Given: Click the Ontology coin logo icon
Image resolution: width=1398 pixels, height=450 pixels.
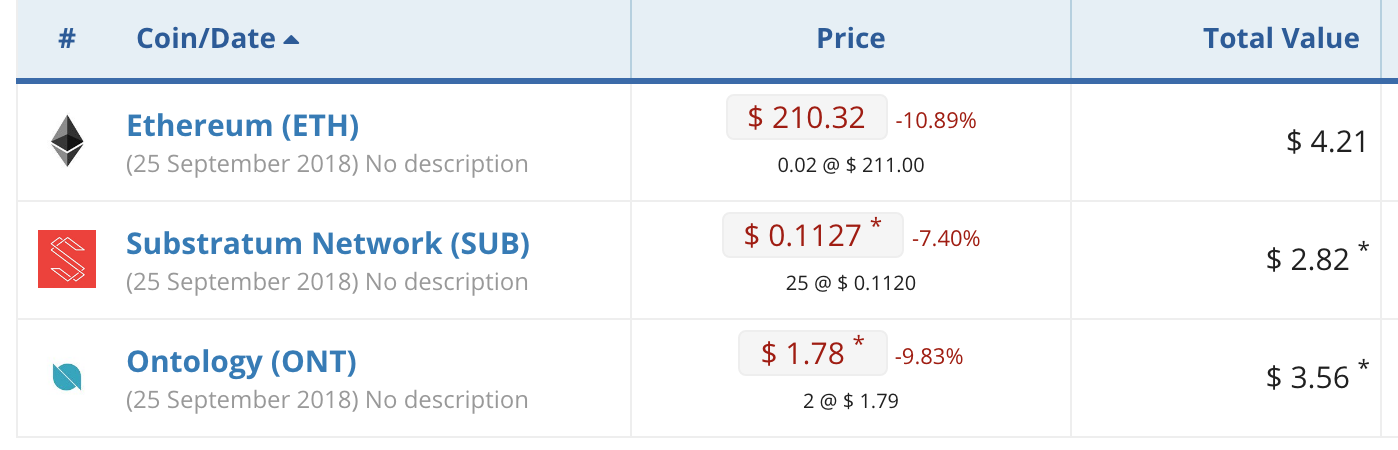Looking at the screenshot, I should (67, 377).
